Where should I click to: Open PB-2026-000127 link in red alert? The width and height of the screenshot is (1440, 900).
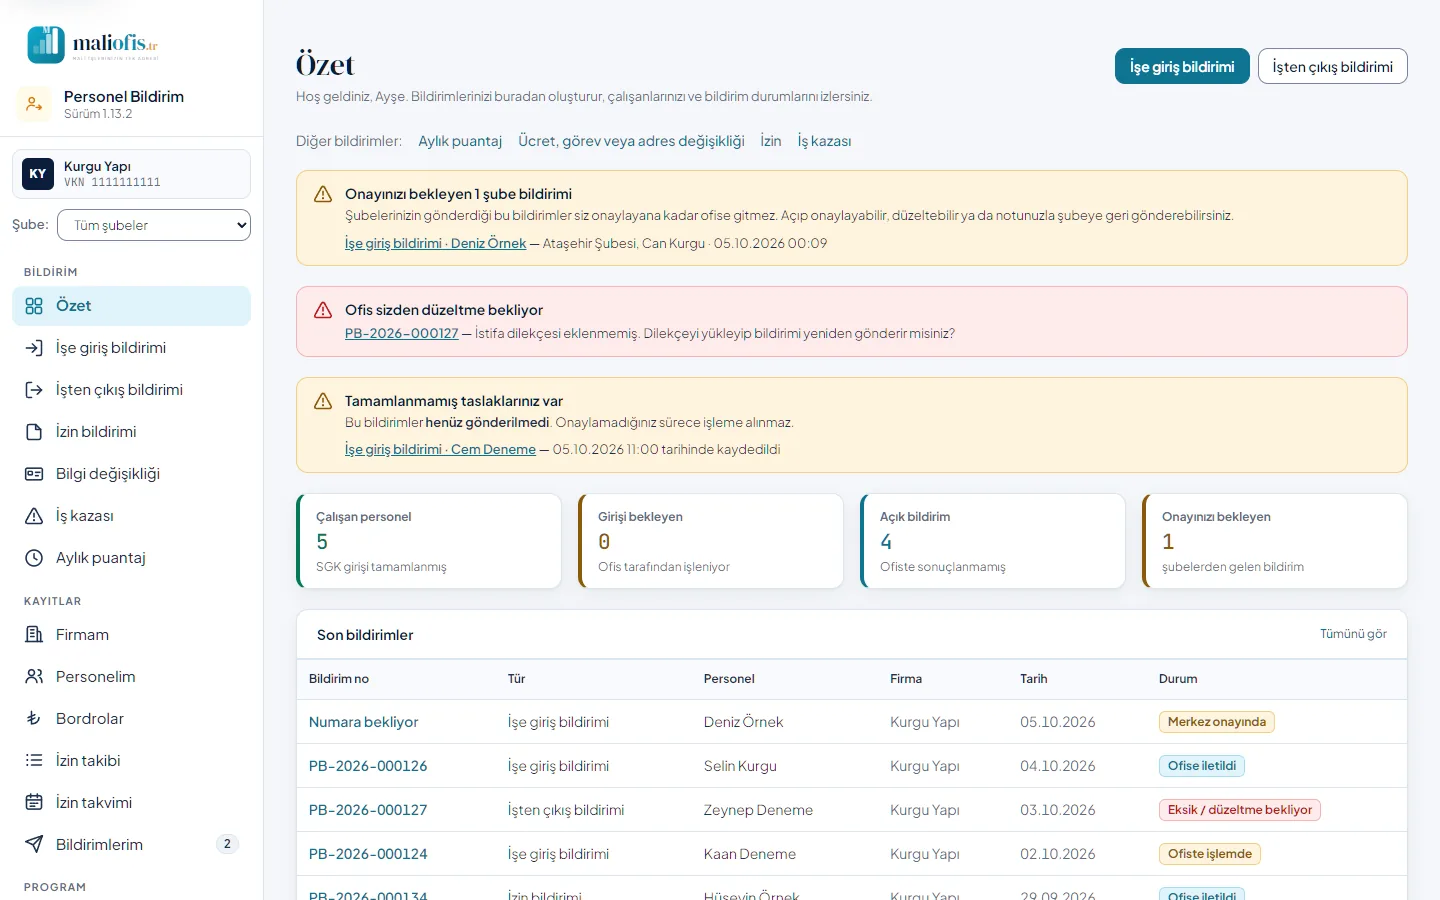pyautogui.click(x=401, y=333)
